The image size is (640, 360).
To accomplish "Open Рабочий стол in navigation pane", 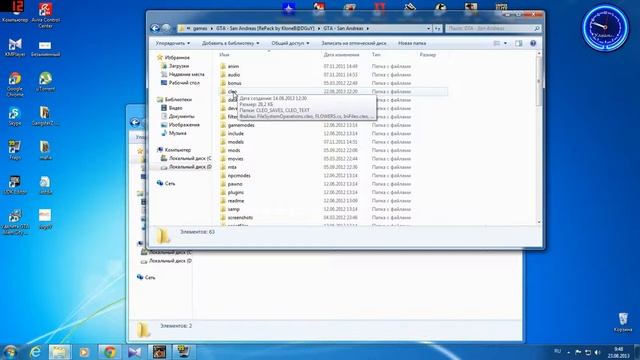I will pos(180,83).
